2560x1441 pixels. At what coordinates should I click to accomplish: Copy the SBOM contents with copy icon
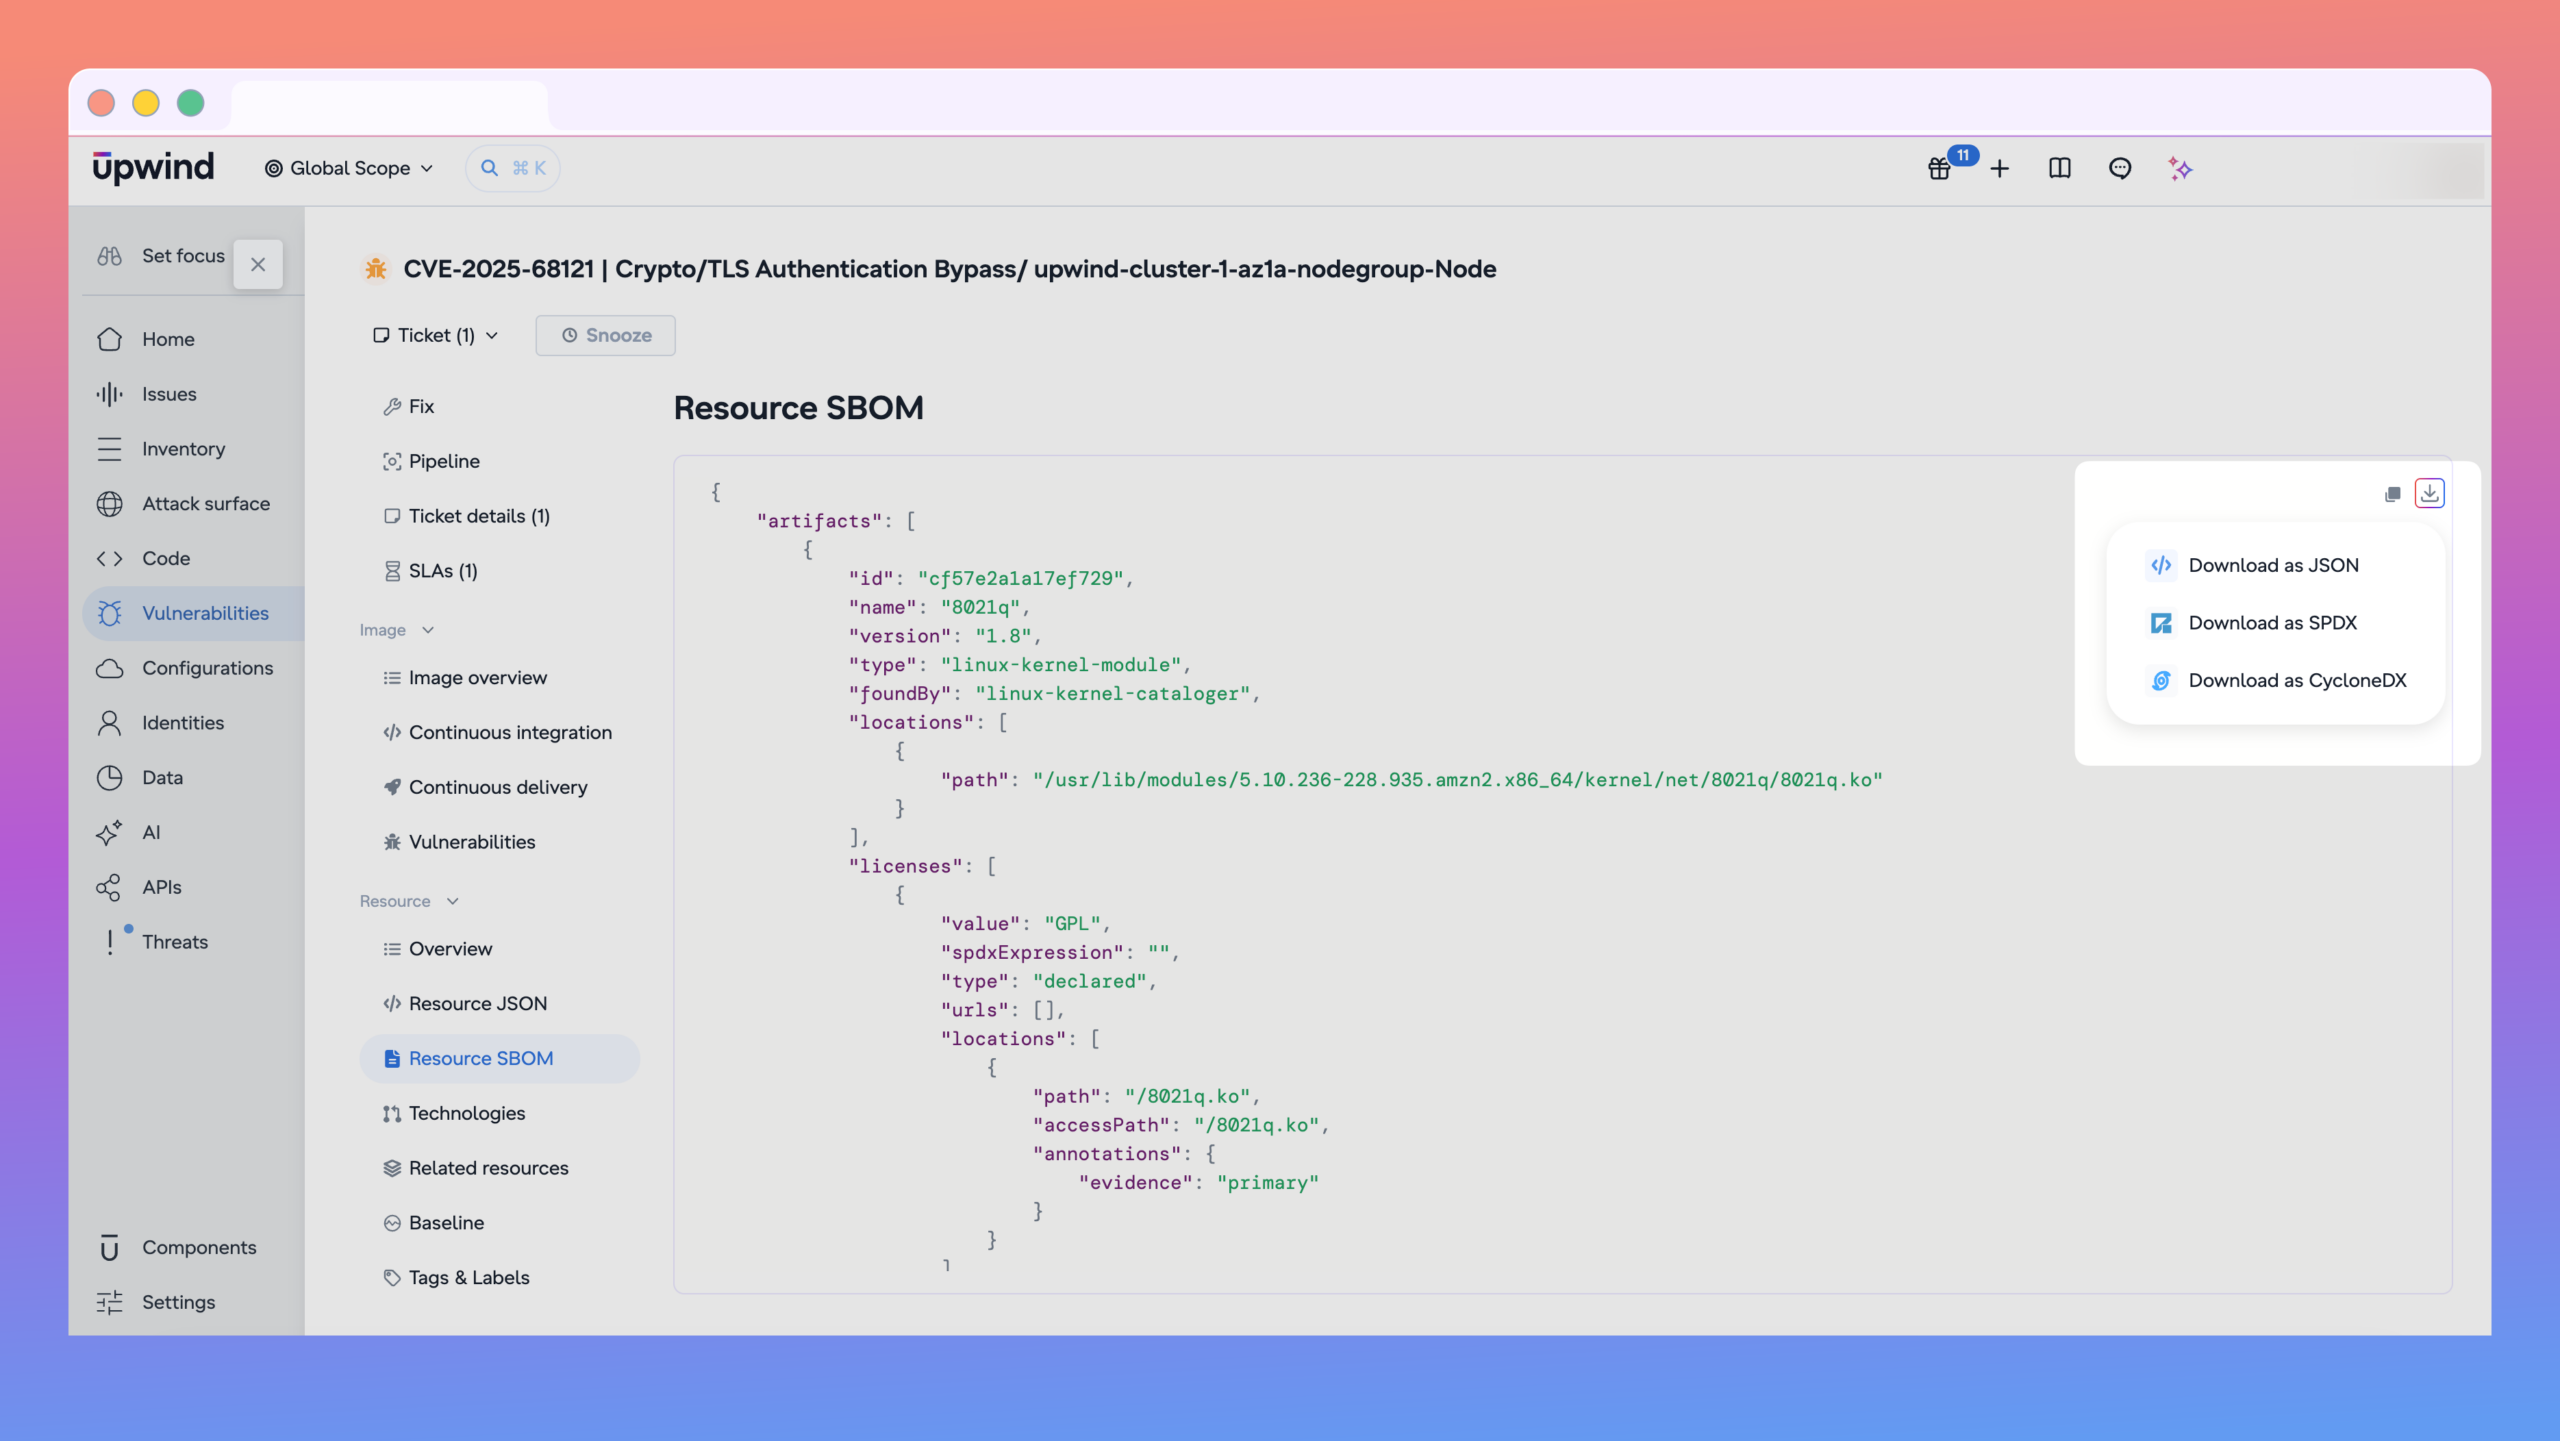coord(2392,494)
